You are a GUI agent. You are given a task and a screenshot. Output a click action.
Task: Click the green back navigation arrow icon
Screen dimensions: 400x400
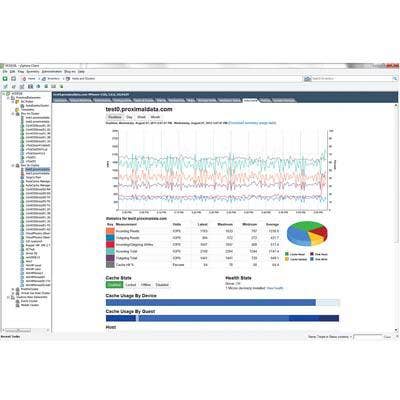5,79
